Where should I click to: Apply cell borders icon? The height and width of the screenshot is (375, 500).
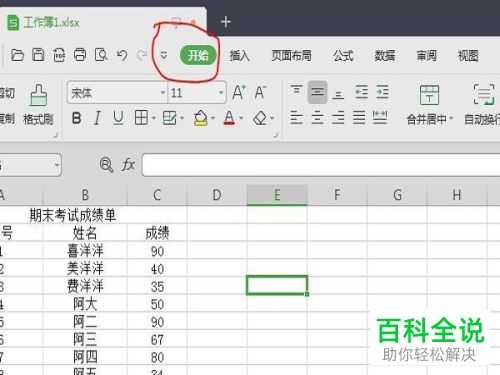(141, 118)
